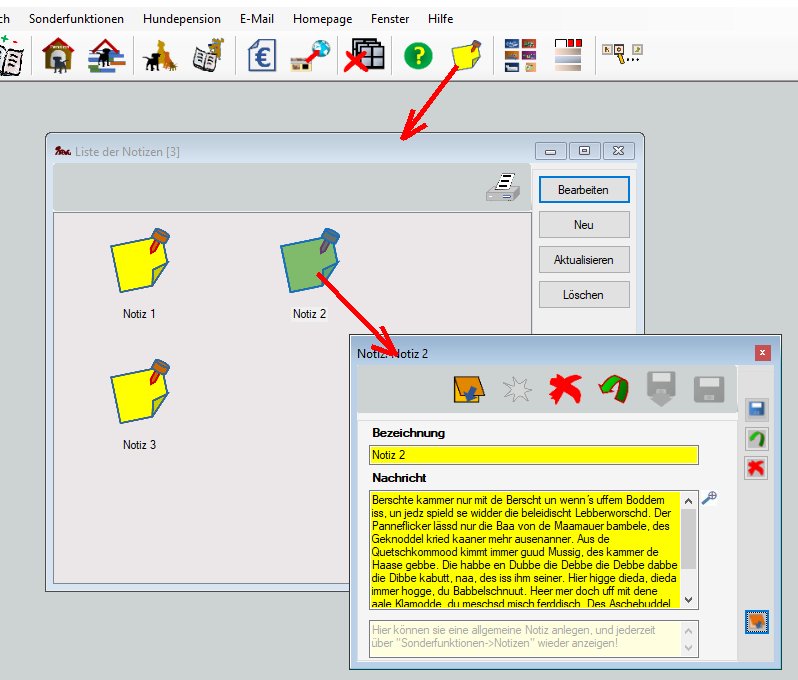Click the close-all-windows red X icon
Screen dimensions: 798x680
point(364,55)
